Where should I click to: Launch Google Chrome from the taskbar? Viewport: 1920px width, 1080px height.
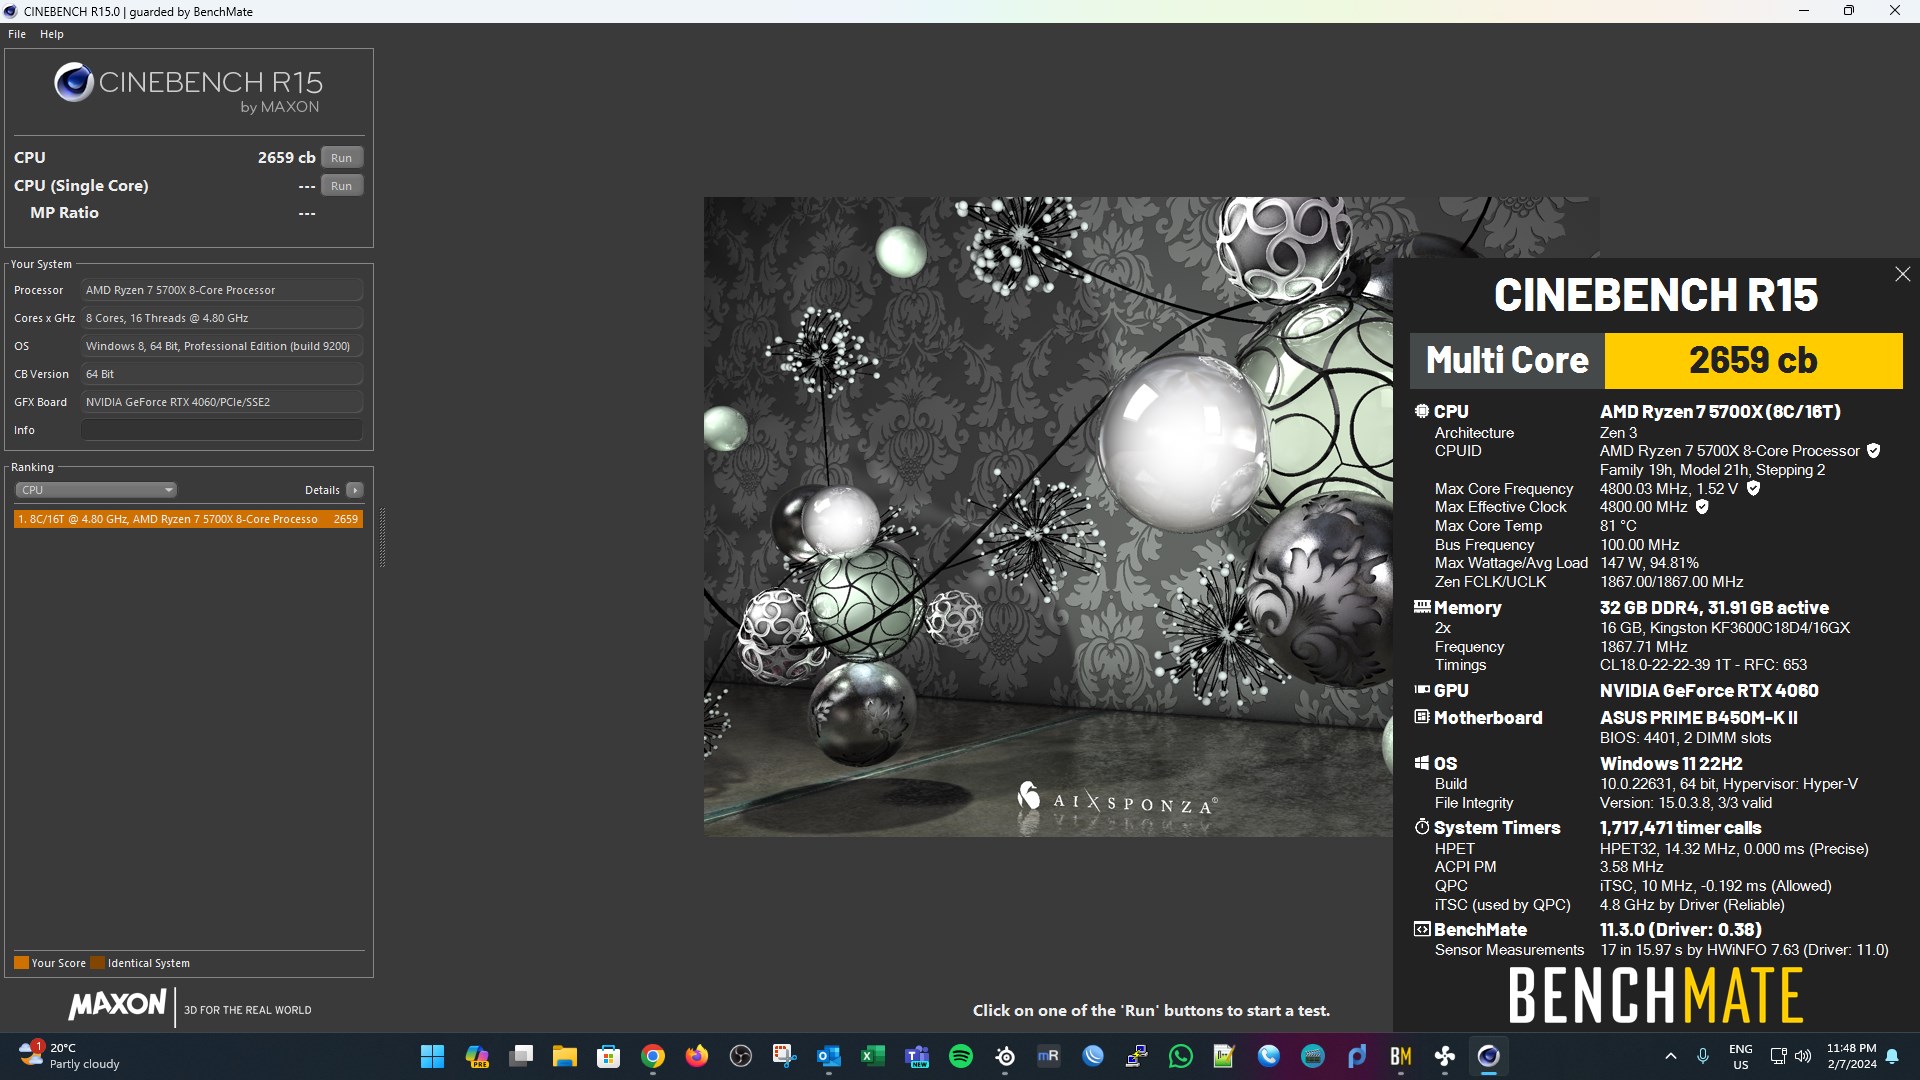[x=653, y=1056]
